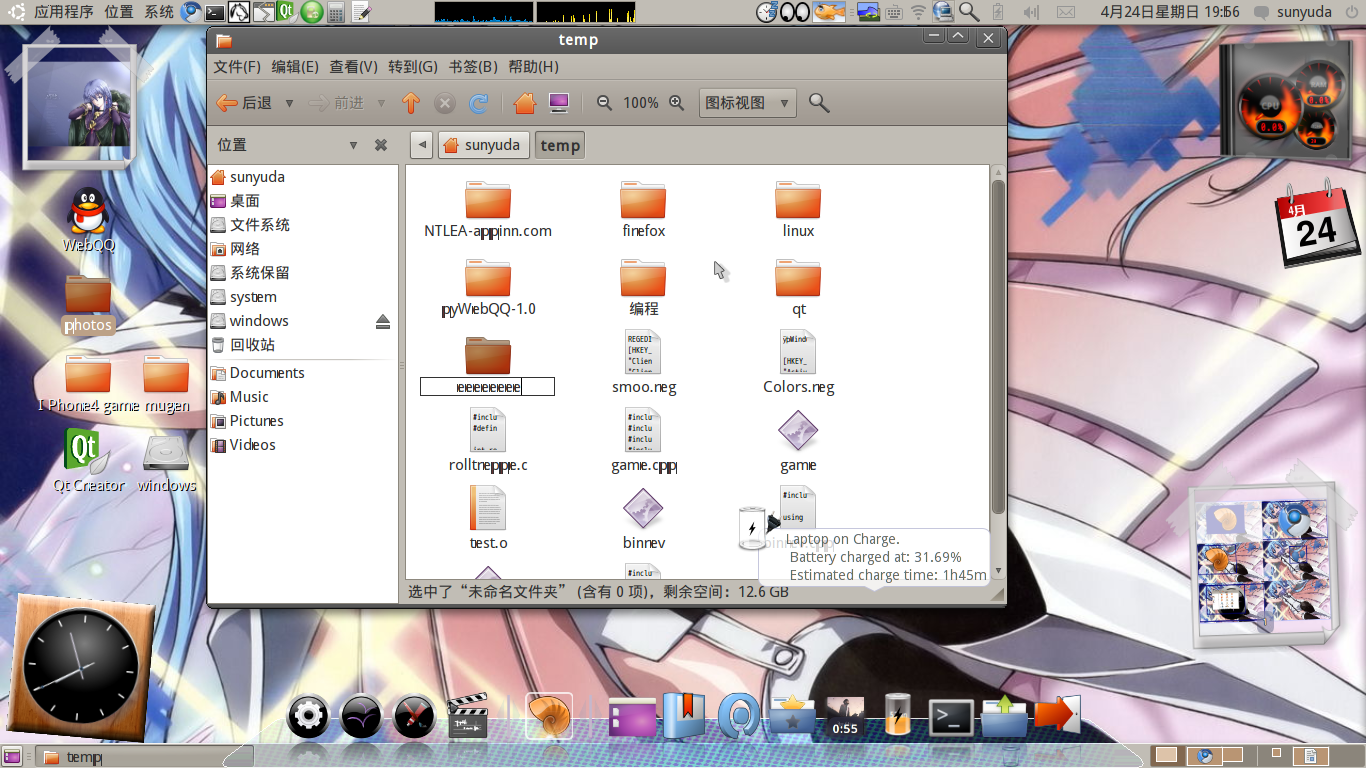Click the logout arrow dock icon

click(1057, 714)
